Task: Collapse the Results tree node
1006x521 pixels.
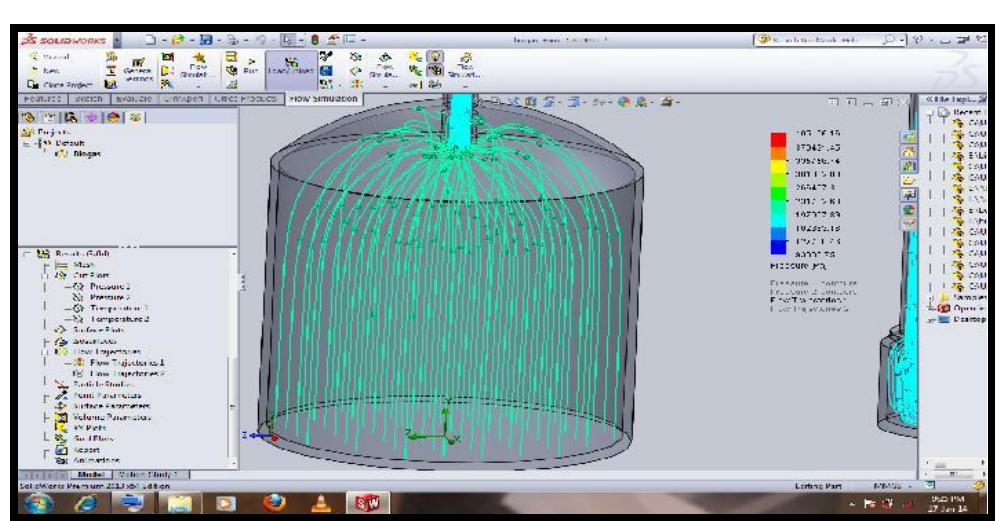Action: pos(28,254)
